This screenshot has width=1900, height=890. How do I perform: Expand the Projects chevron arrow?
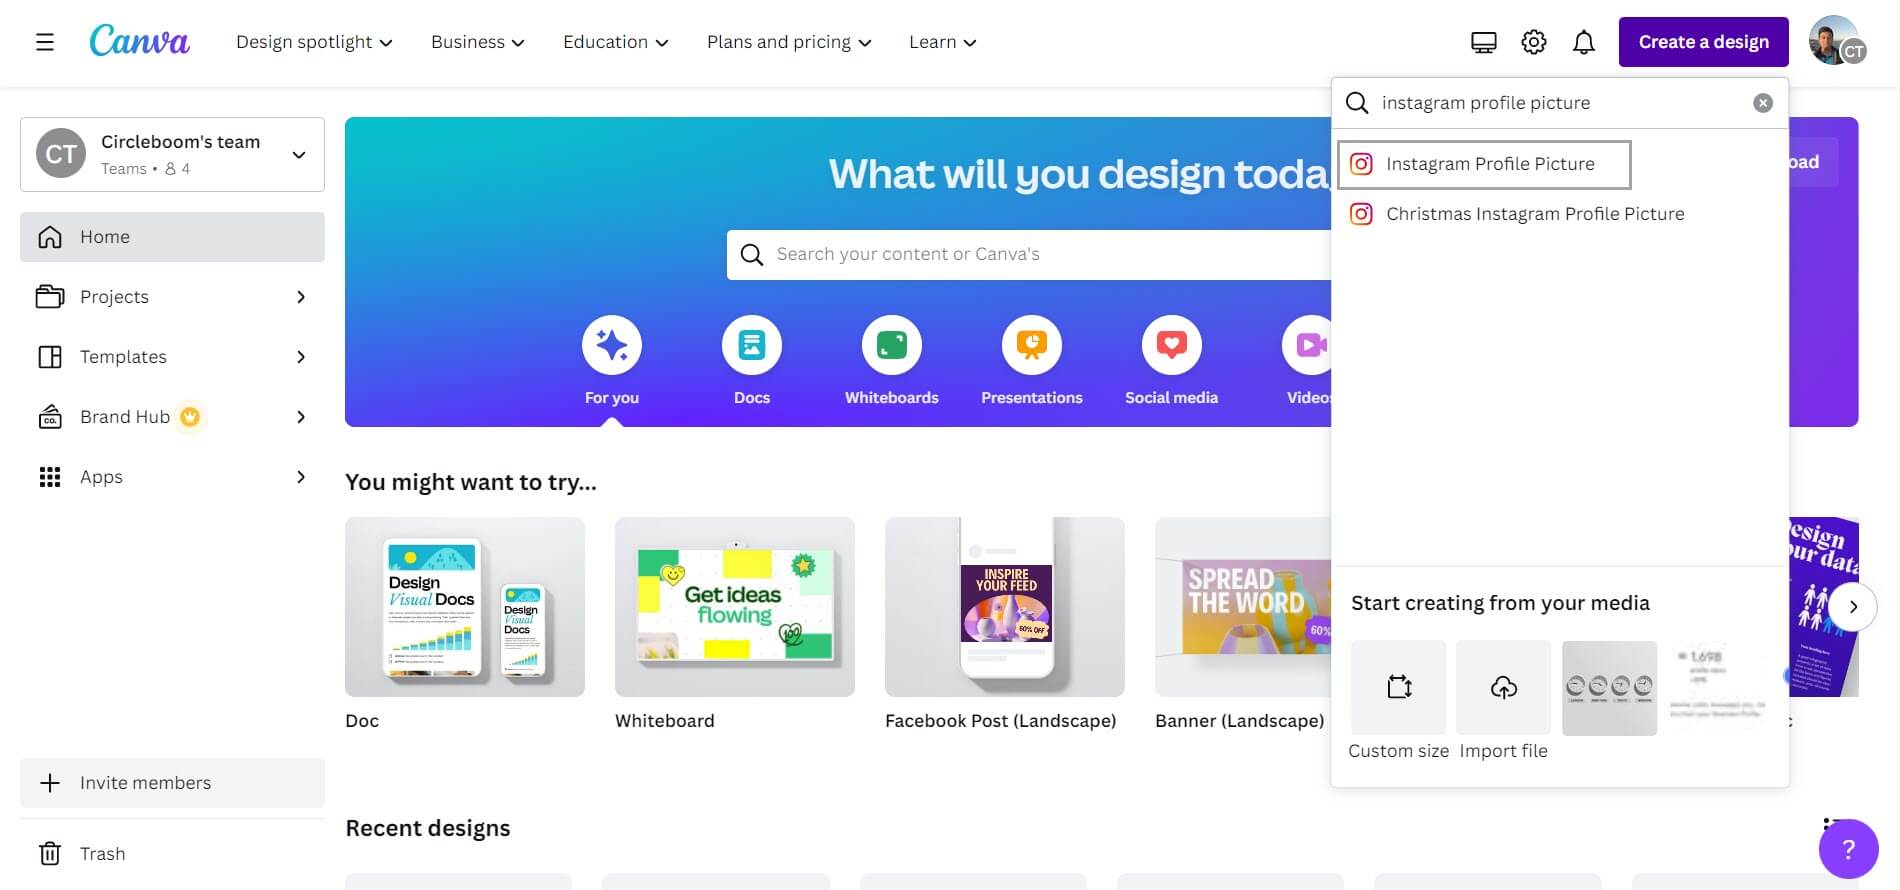pos(301,297)
